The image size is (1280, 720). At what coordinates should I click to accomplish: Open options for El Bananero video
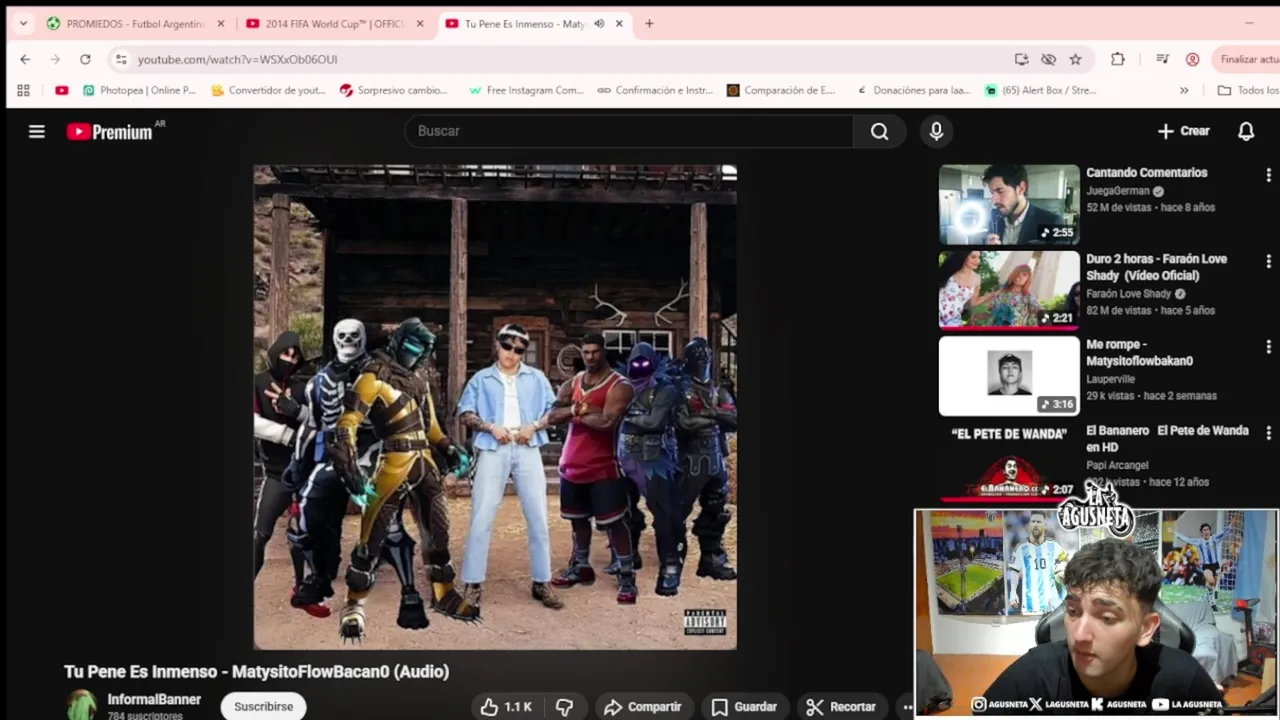click(x=1268, y=433)
